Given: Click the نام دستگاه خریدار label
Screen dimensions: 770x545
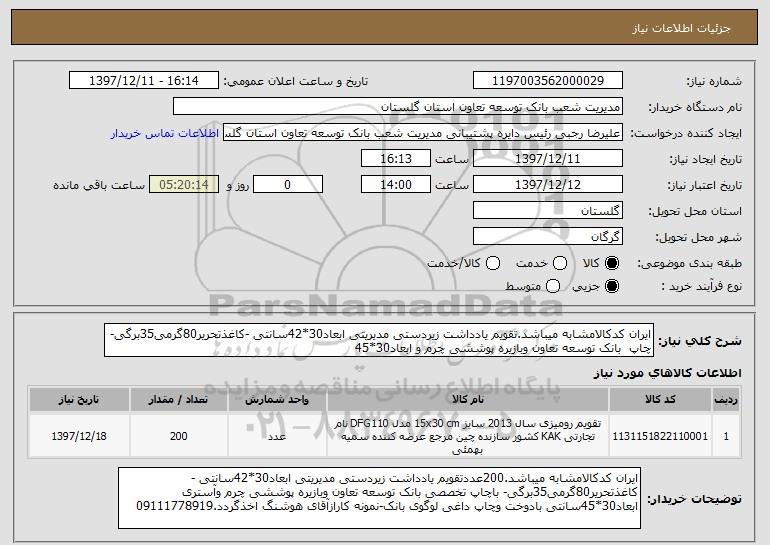Looking at the screenshot, I should (695, 107).
